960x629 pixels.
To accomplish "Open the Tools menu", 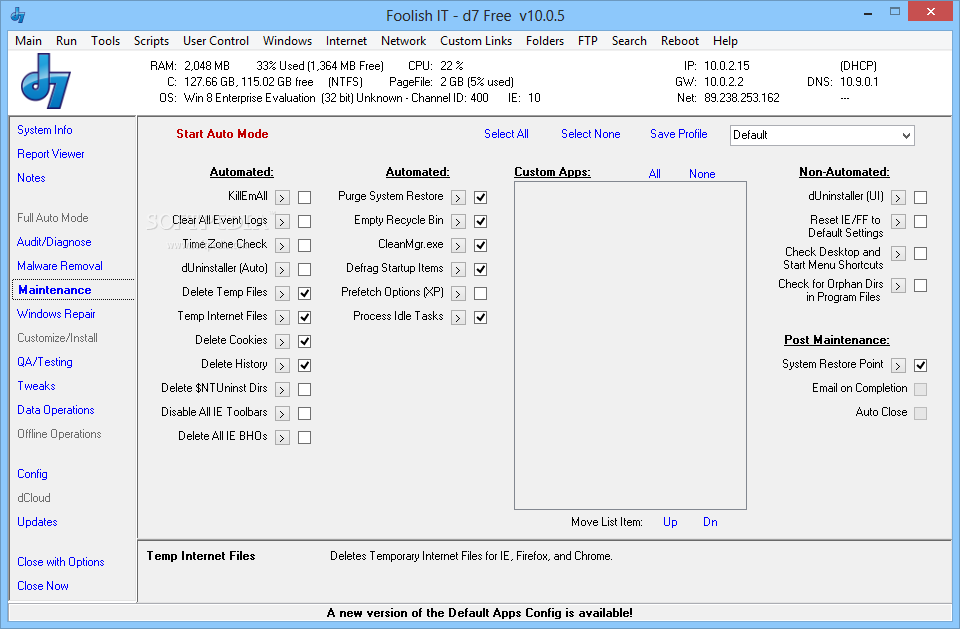I will (x=105, y=40).
